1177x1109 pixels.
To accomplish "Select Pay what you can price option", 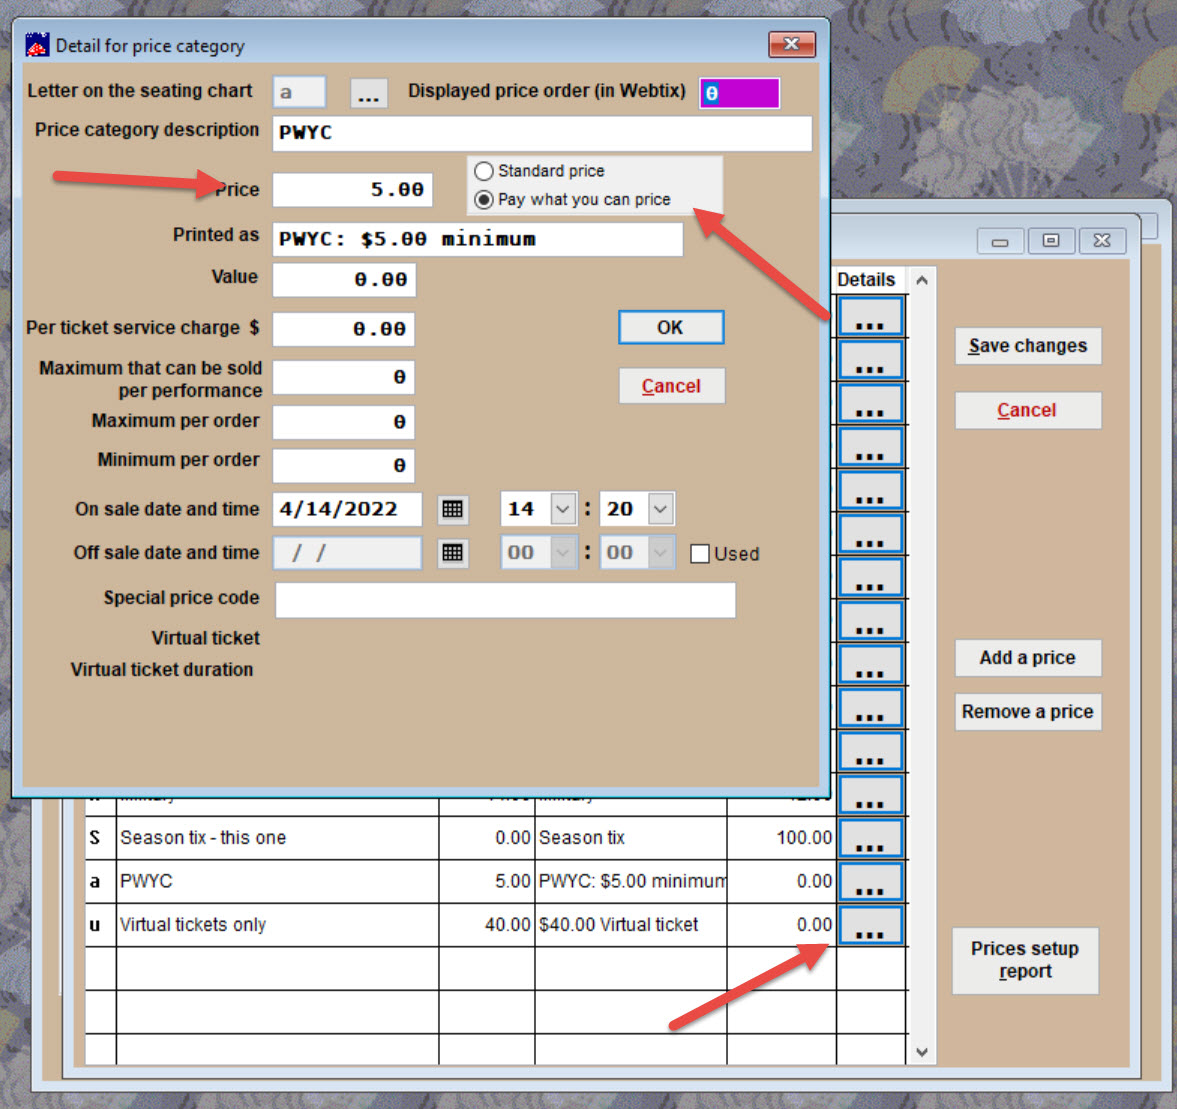I will [484, 200].
